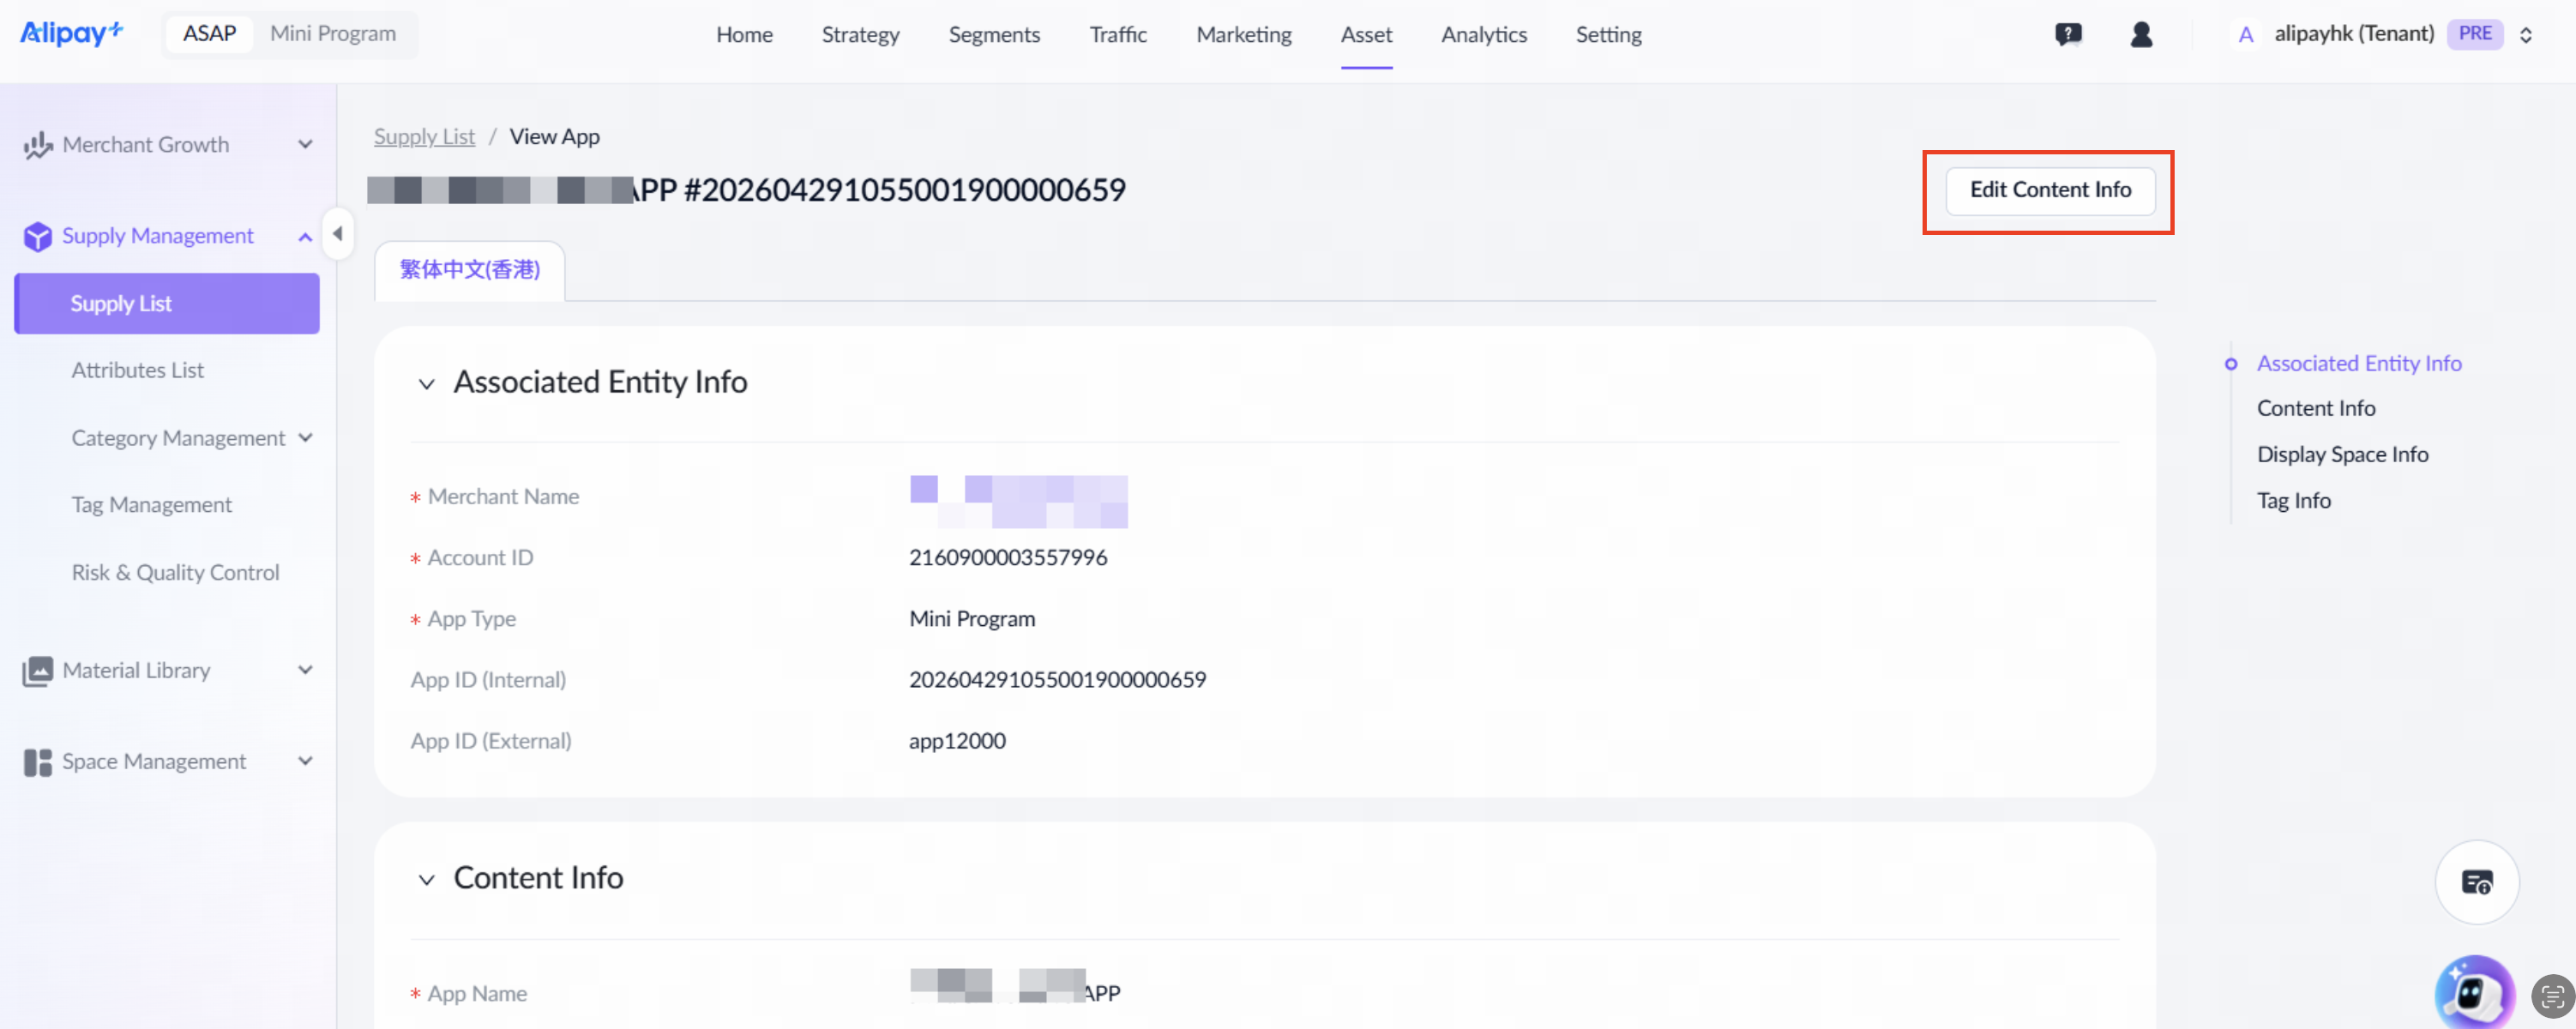Collapse sidebar with the arrow handle
Screen dimensions: 2576x1029
pos(338,234)
